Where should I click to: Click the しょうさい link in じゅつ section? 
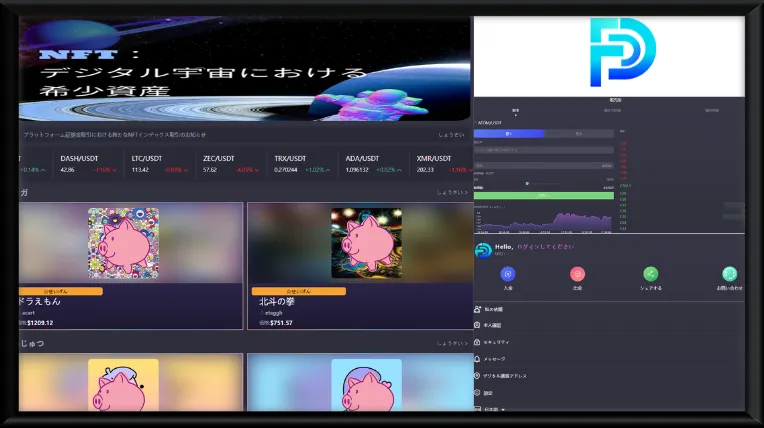pos(452,343)
